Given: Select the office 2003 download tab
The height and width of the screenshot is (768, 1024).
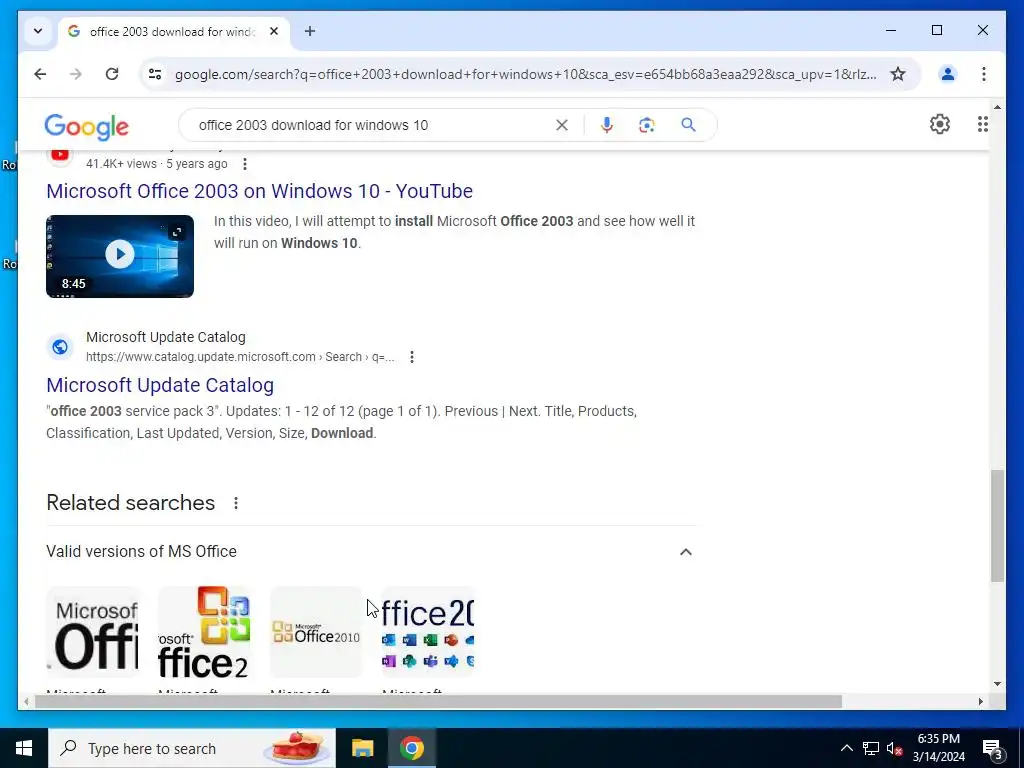Looking at the screenshot, I should [173, 31].
